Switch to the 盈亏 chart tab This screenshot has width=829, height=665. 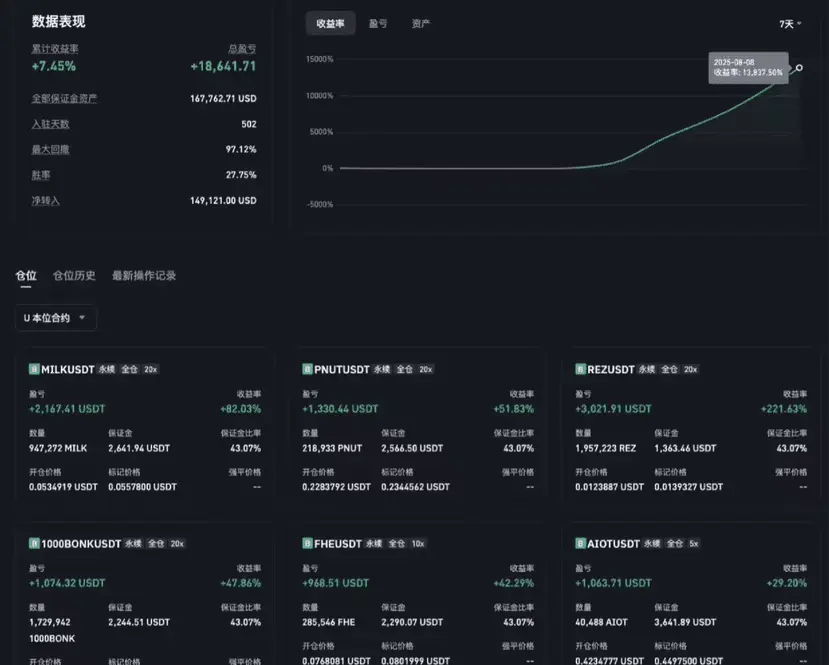378,23
